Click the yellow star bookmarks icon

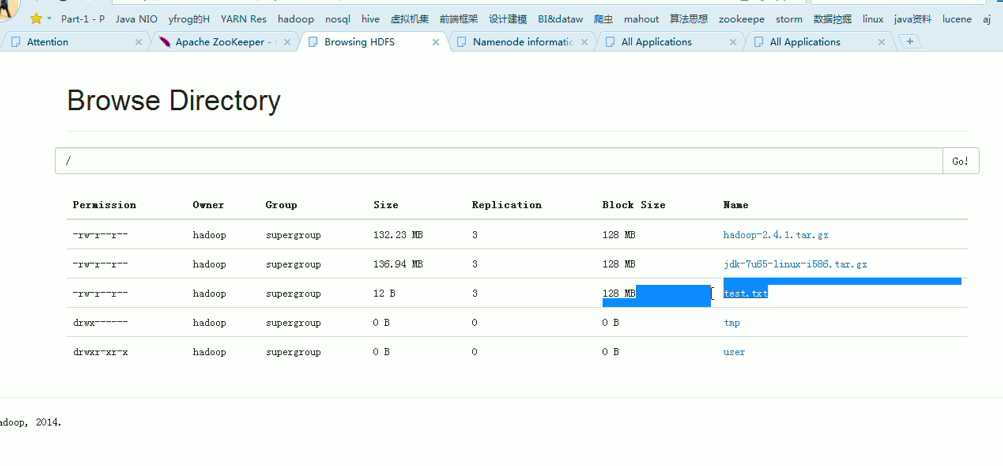[36, 19]
